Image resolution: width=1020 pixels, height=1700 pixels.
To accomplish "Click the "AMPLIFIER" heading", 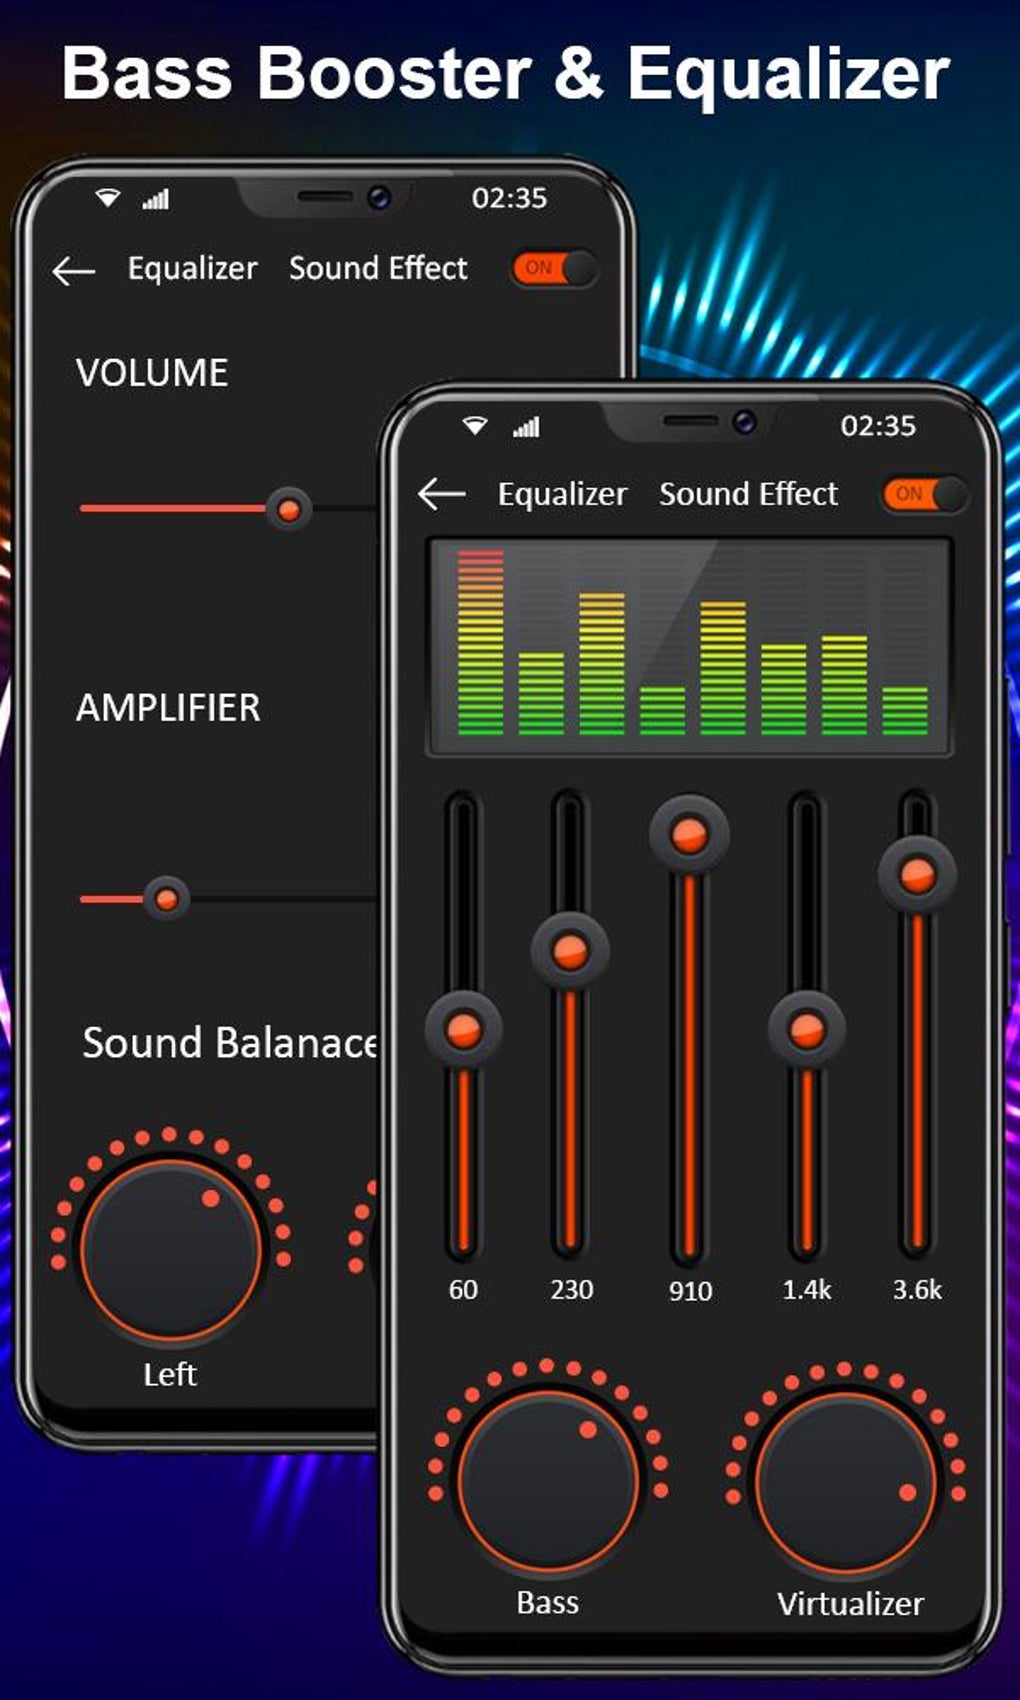I will [x=168, y=708].
